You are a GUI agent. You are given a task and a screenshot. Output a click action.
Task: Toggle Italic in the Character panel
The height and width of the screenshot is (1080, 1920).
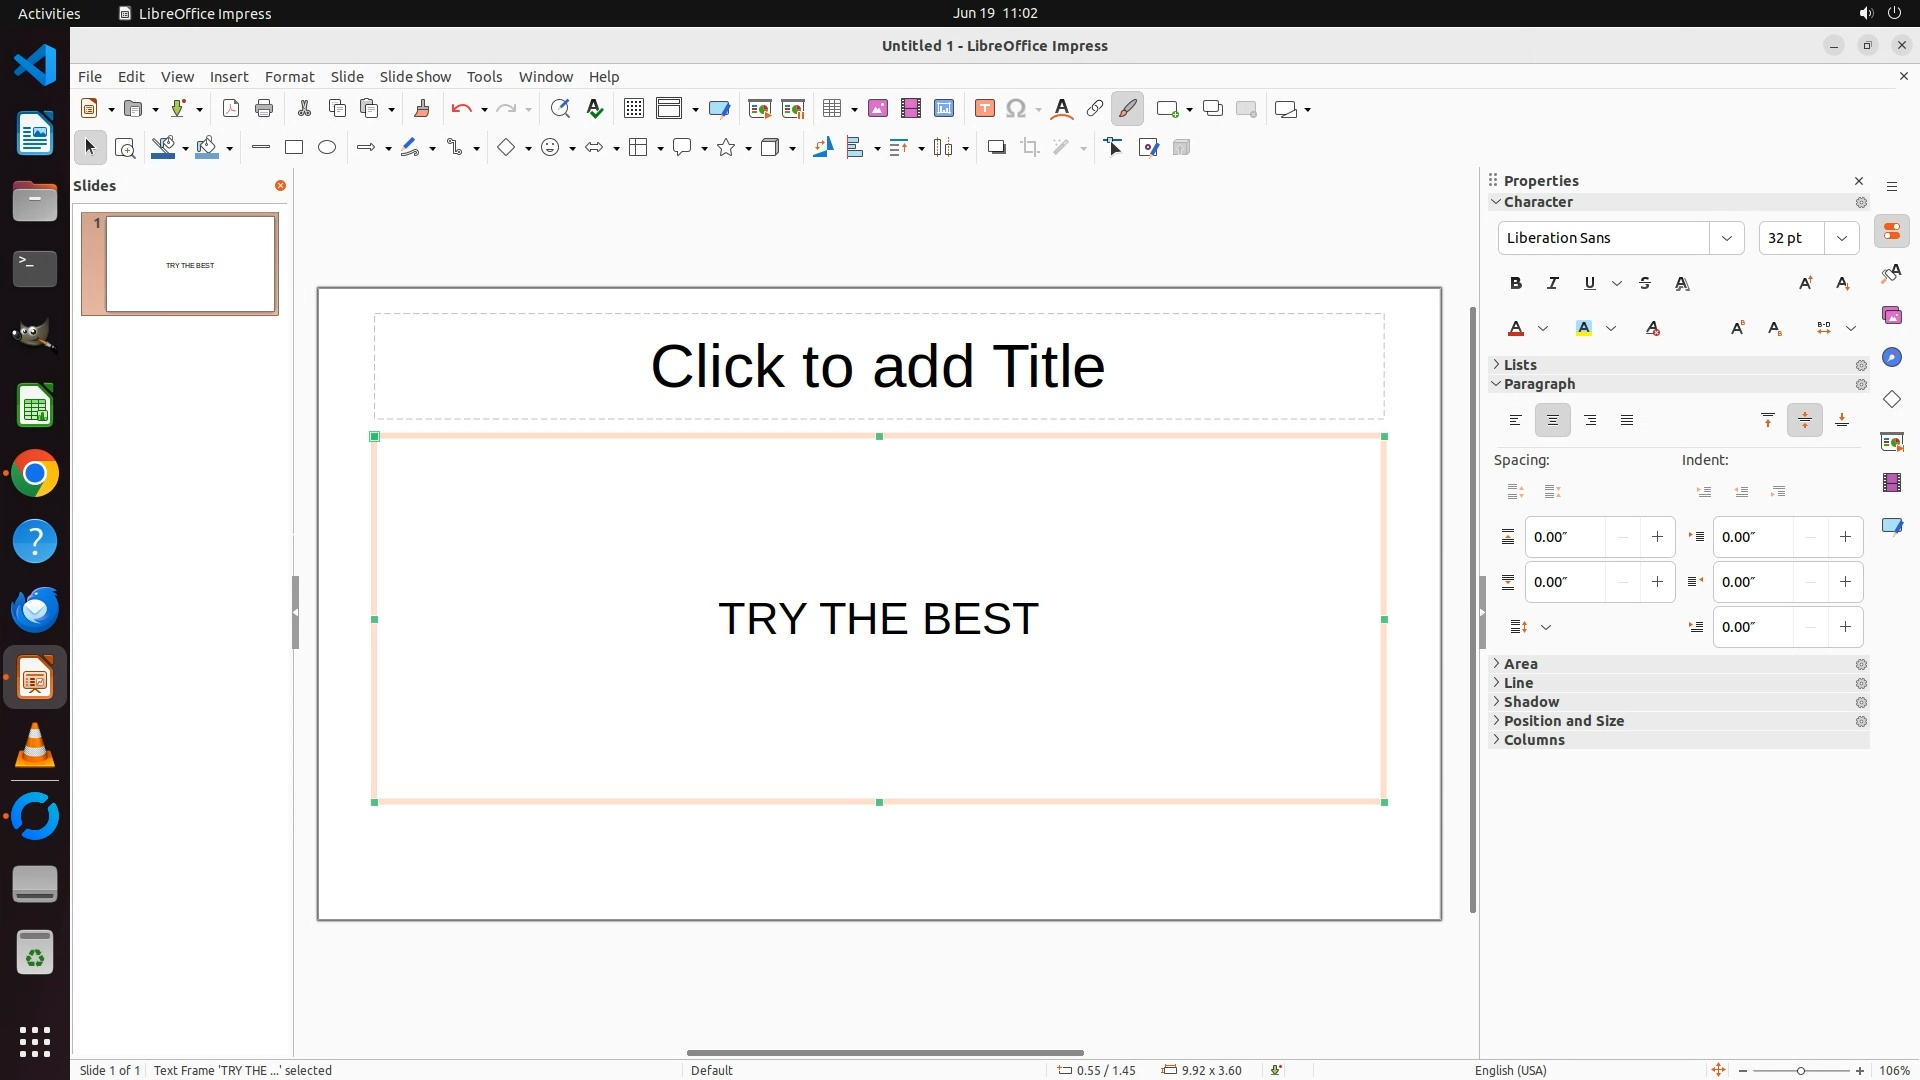click(x=1553, y=284)
